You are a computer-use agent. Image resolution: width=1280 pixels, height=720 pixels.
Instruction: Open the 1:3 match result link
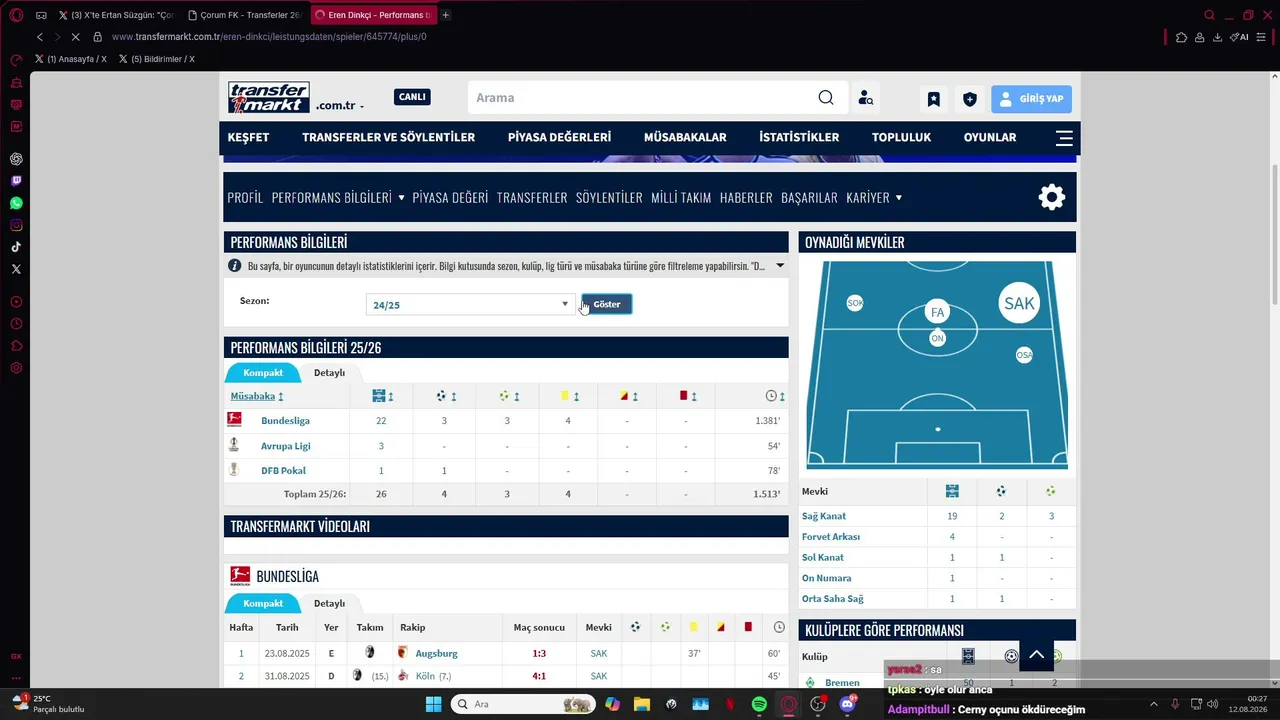[539, 654]
